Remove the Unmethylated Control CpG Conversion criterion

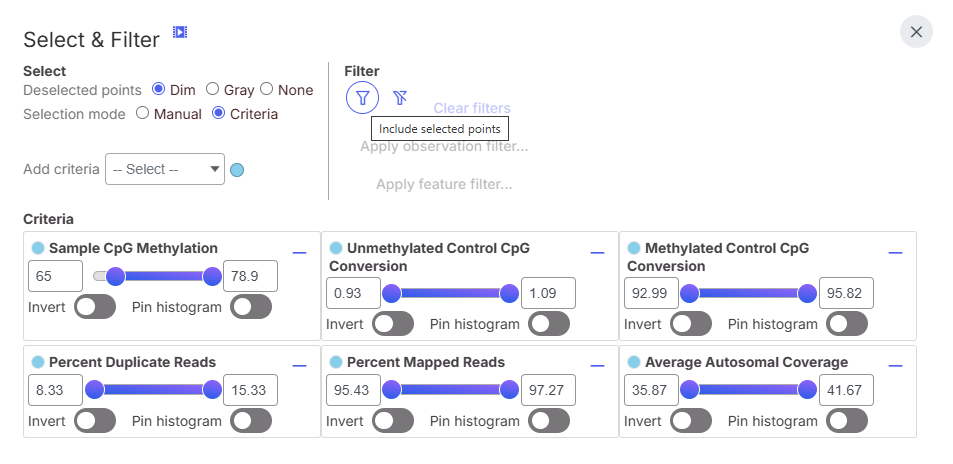tap(597, 253)
